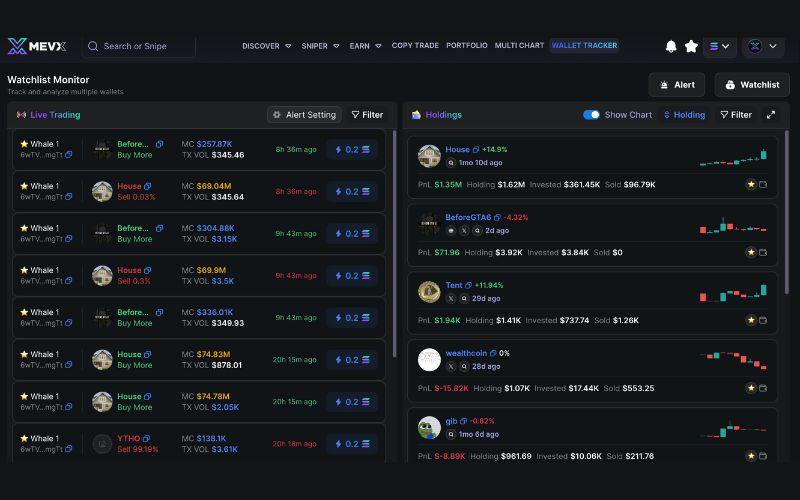Open the search lens for gib holding
The width and height of the screenshot is (800, 500).
[451, 434]
